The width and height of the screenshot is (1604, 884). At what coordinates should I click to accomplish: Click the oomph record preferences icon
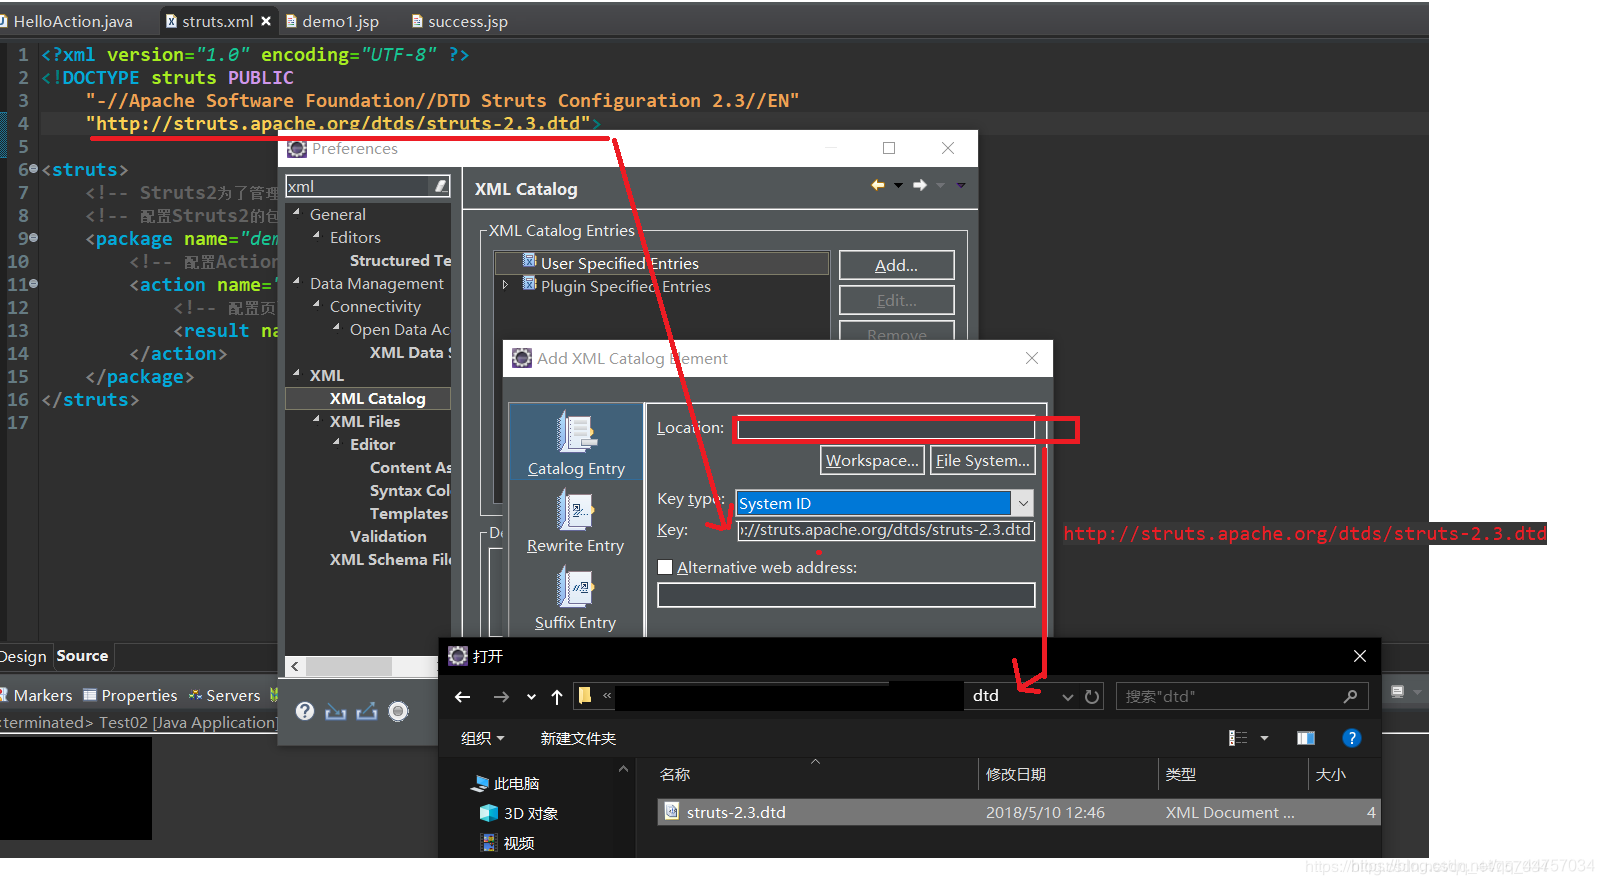click(x=398, y=711)
